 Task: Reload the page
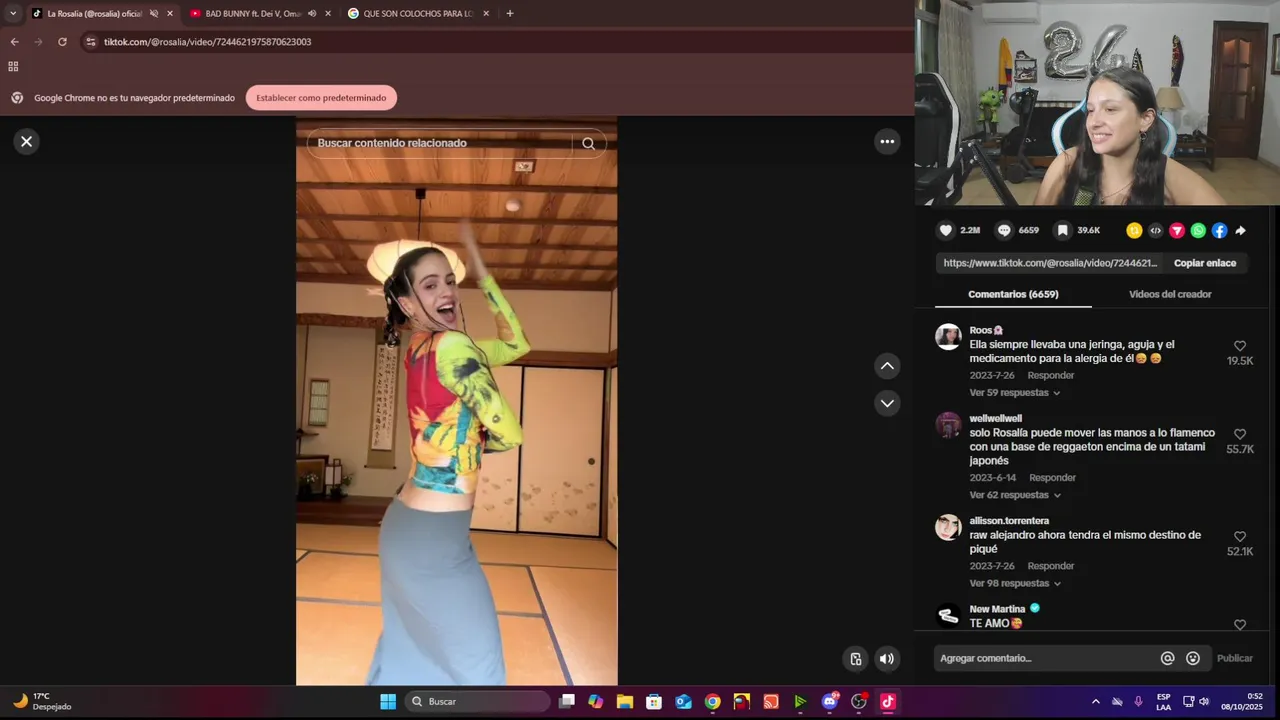pyautogui.click(x=62, y=42)
